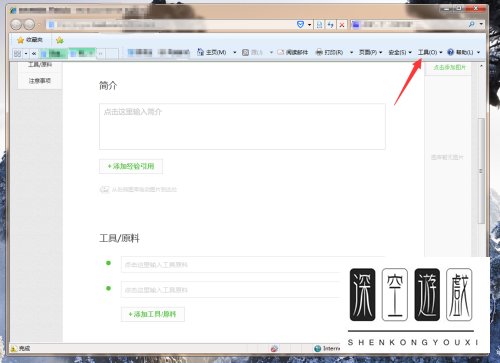The width and height of the screenshot is (500, 363).
Task: Open the search provider dropdown arrow
Action: tap(481, 24)
